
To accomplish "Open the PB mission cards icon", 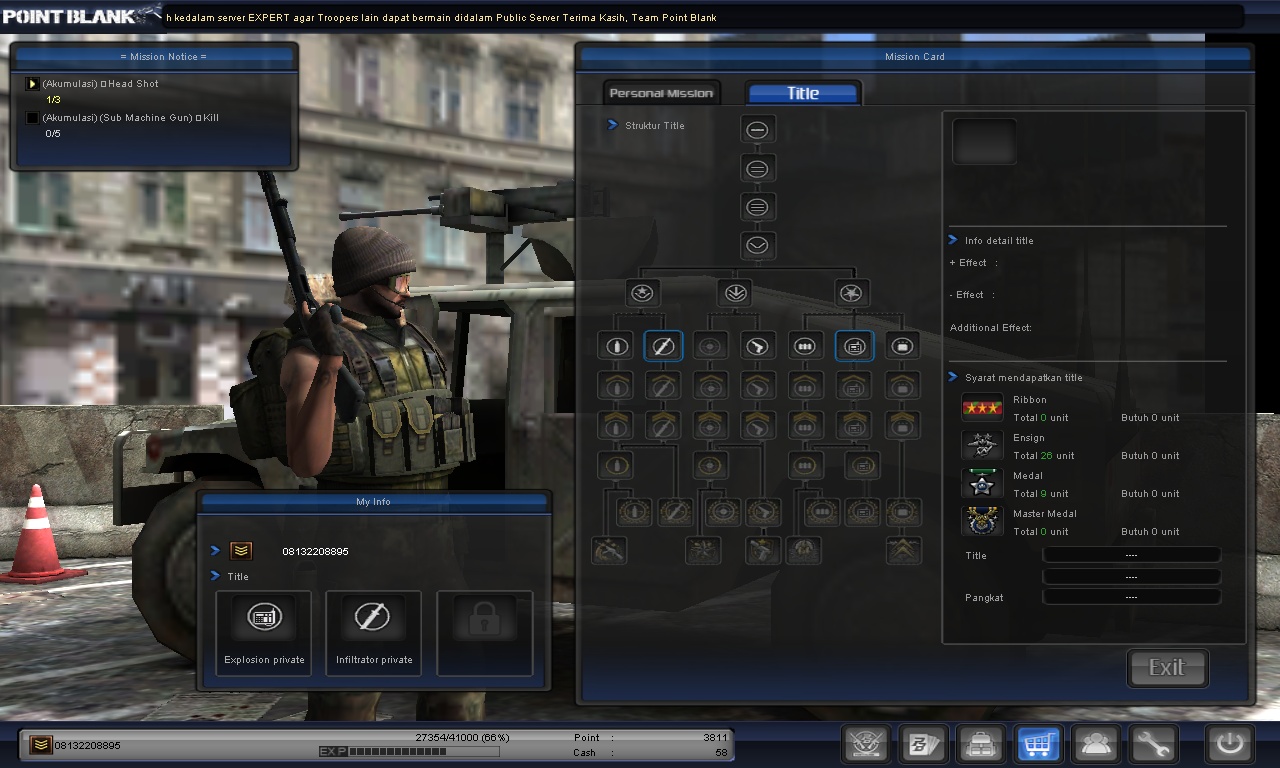I will pyautogui.click(x=923, y=745).
